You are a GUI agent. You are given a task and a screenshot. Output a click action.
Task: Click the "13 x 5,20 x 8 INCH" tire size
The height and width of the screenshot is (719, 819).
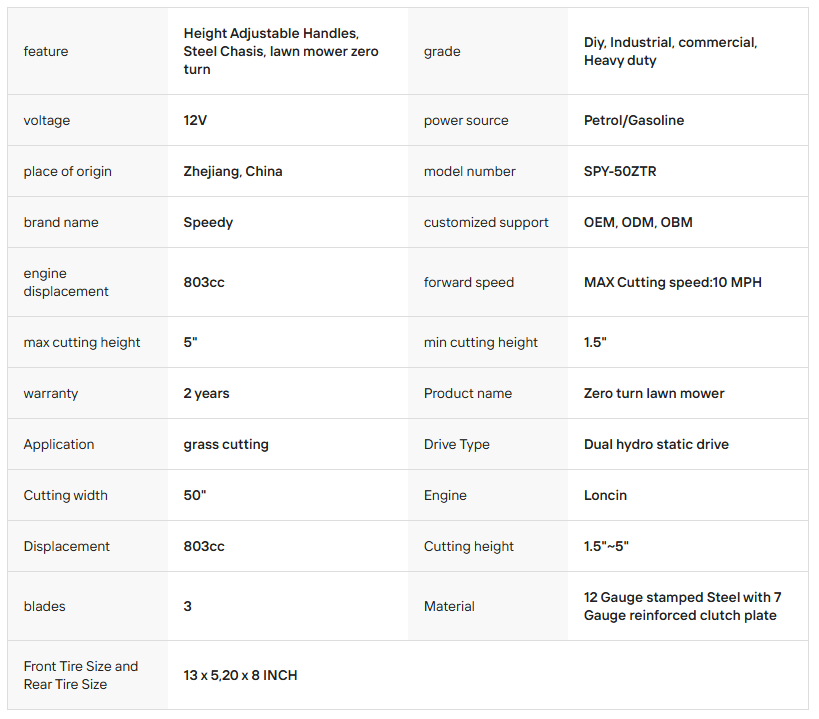pyautogui.click(x=240, y=675)
